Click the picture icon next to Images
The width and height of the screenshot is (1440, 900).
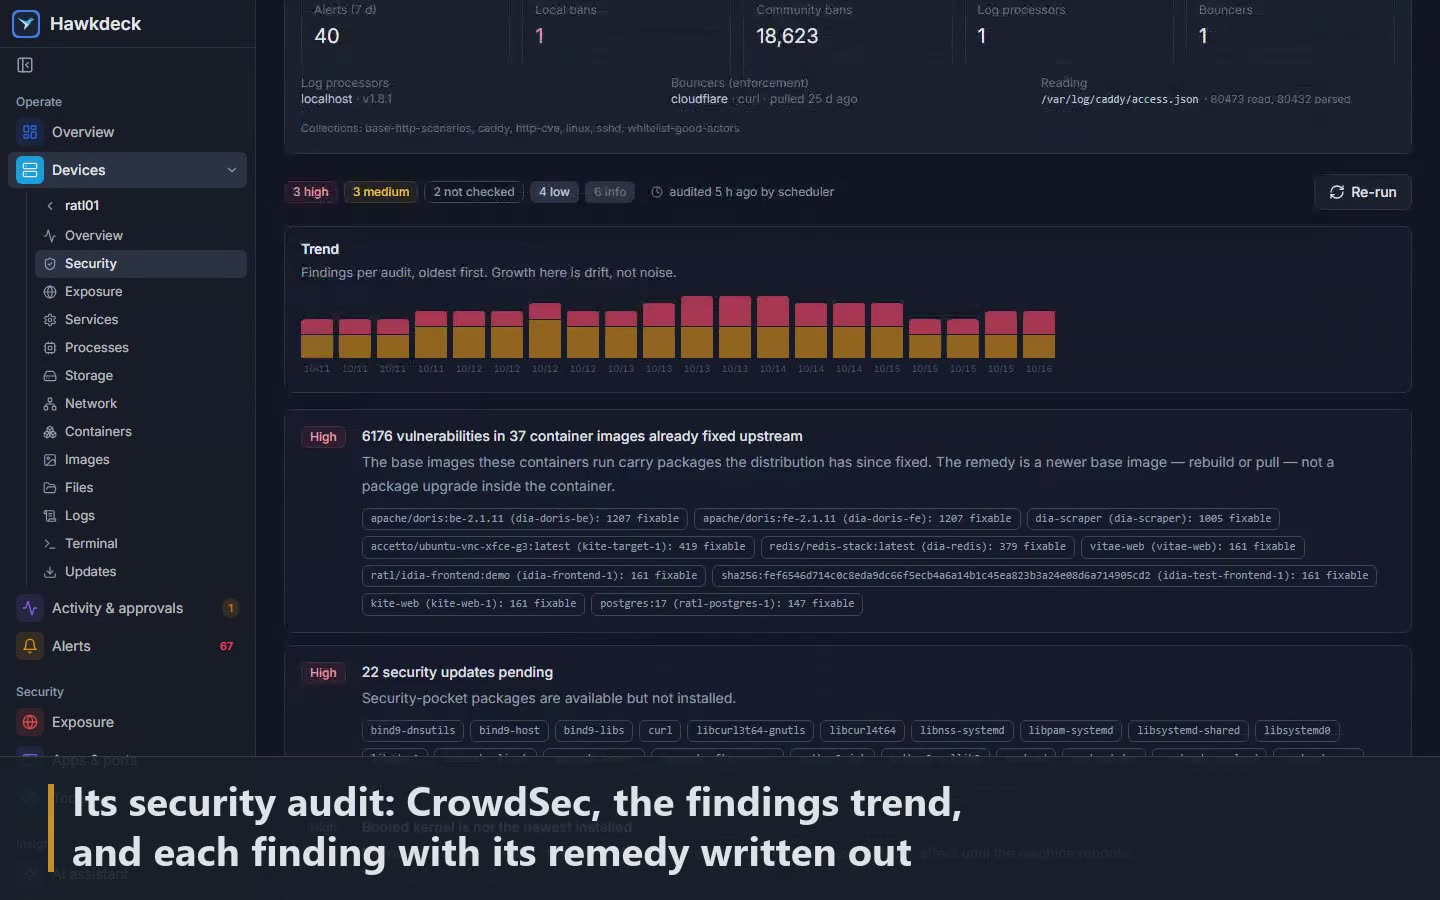pyautogui.click(x=50, y=460)
